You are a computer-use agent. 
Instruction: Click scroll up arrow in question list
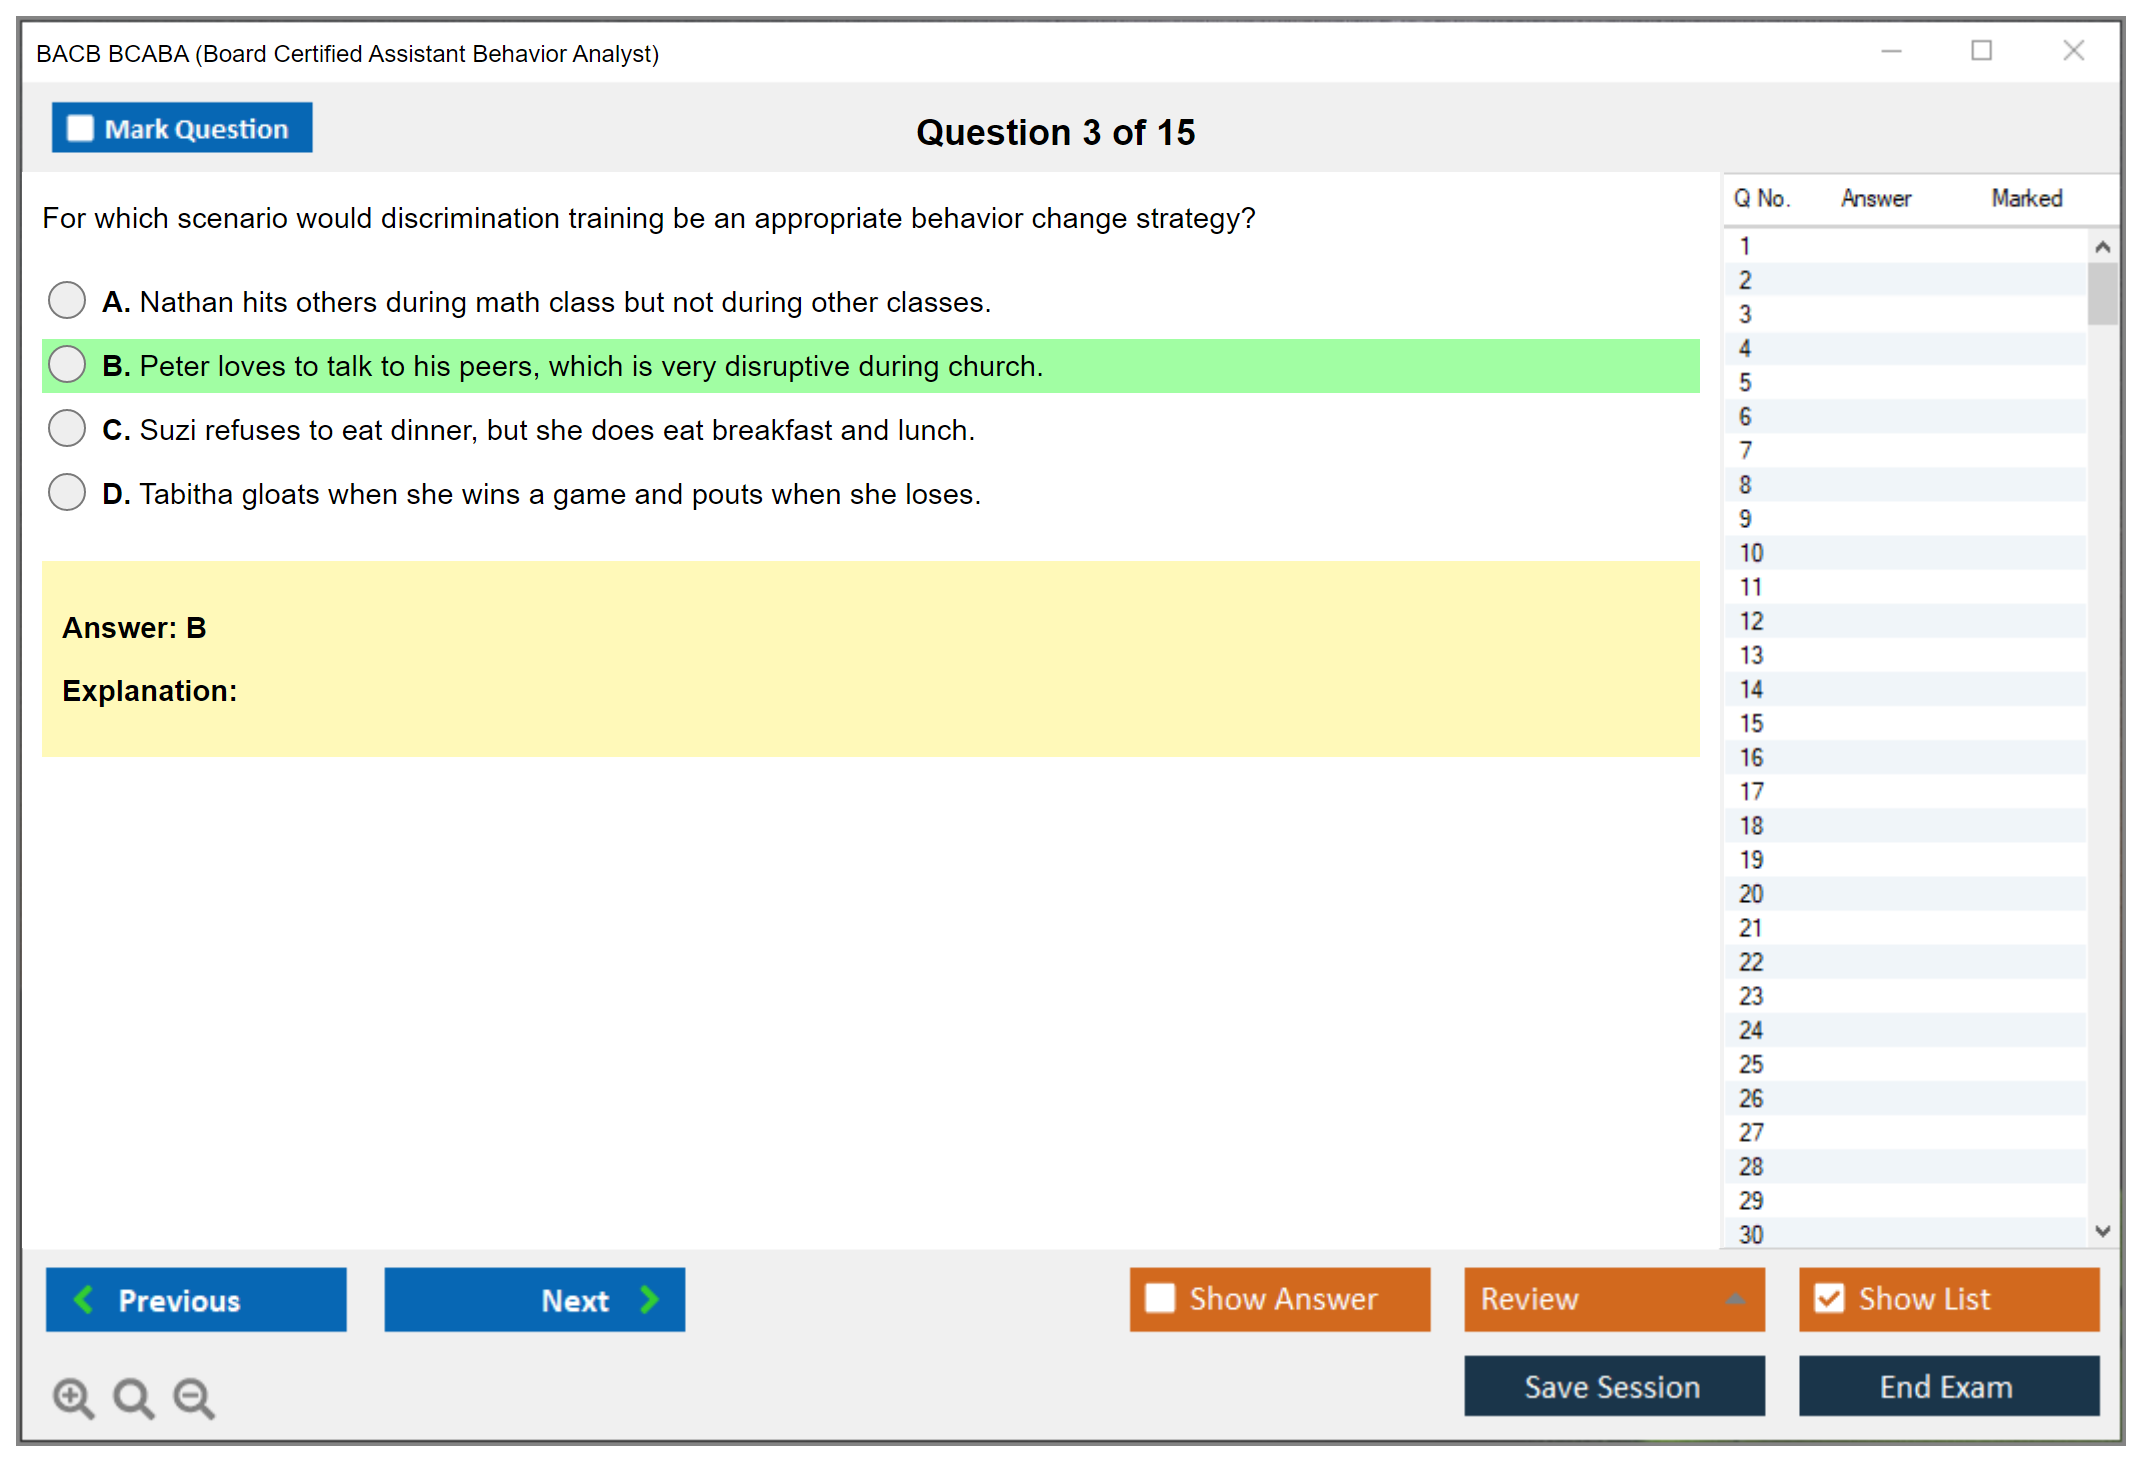pyautogui.click(x=2102, y=247)
